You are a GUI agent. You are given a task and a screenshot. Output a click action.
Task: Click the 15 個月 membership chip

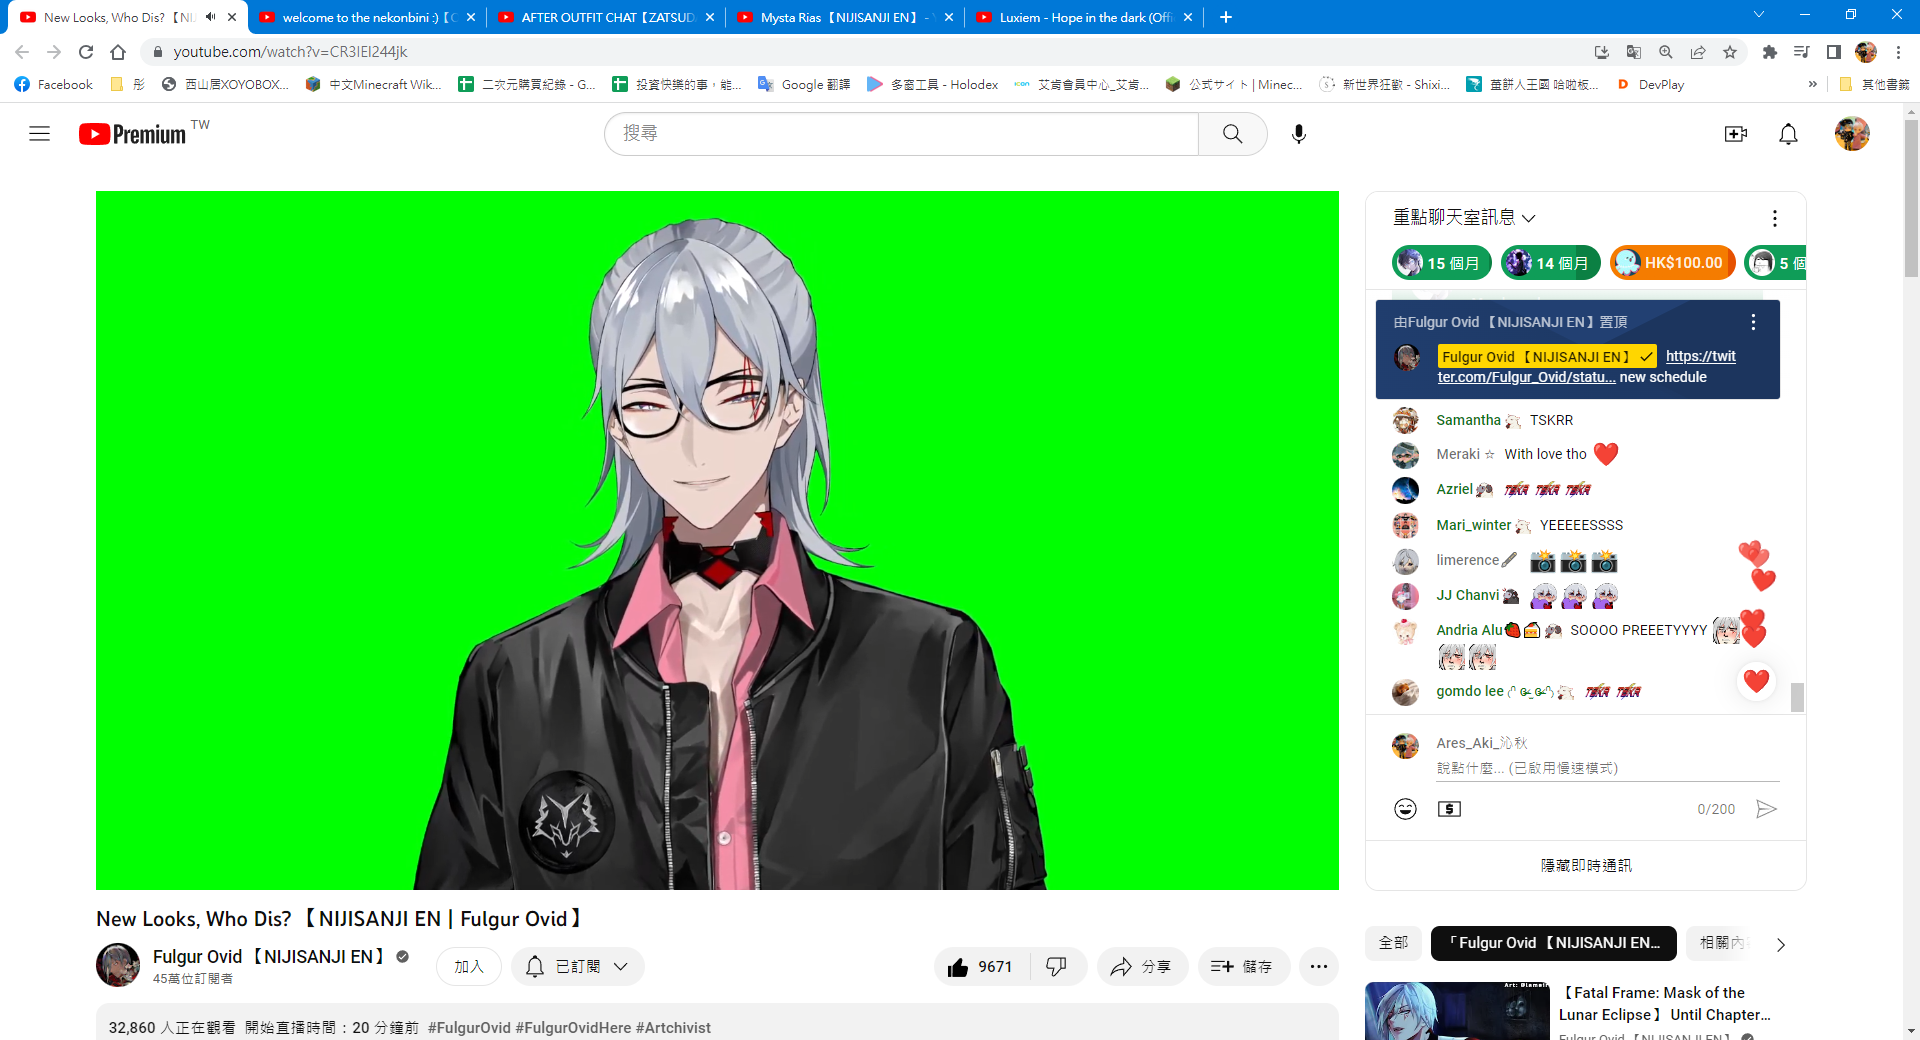[1441, 263]
